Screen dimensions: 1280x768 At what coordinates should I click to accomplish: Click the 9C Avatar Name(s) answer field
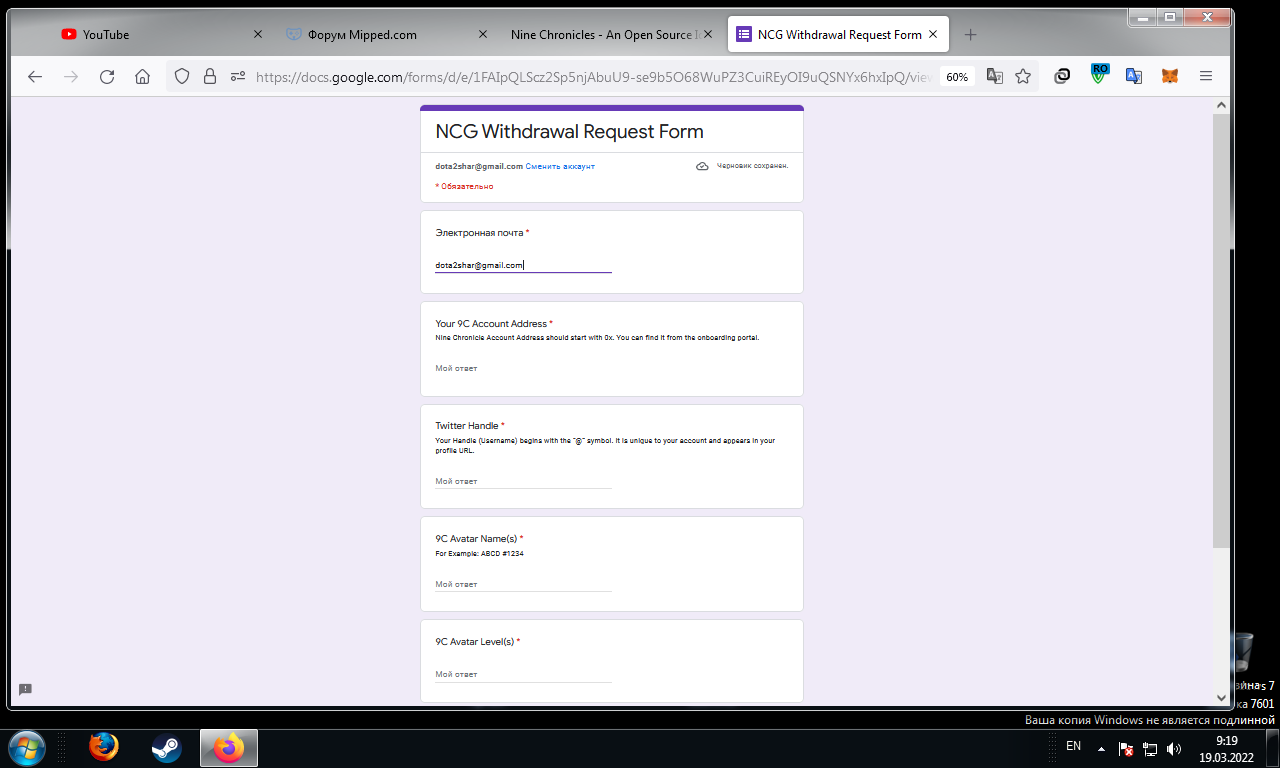click(523, 584)
